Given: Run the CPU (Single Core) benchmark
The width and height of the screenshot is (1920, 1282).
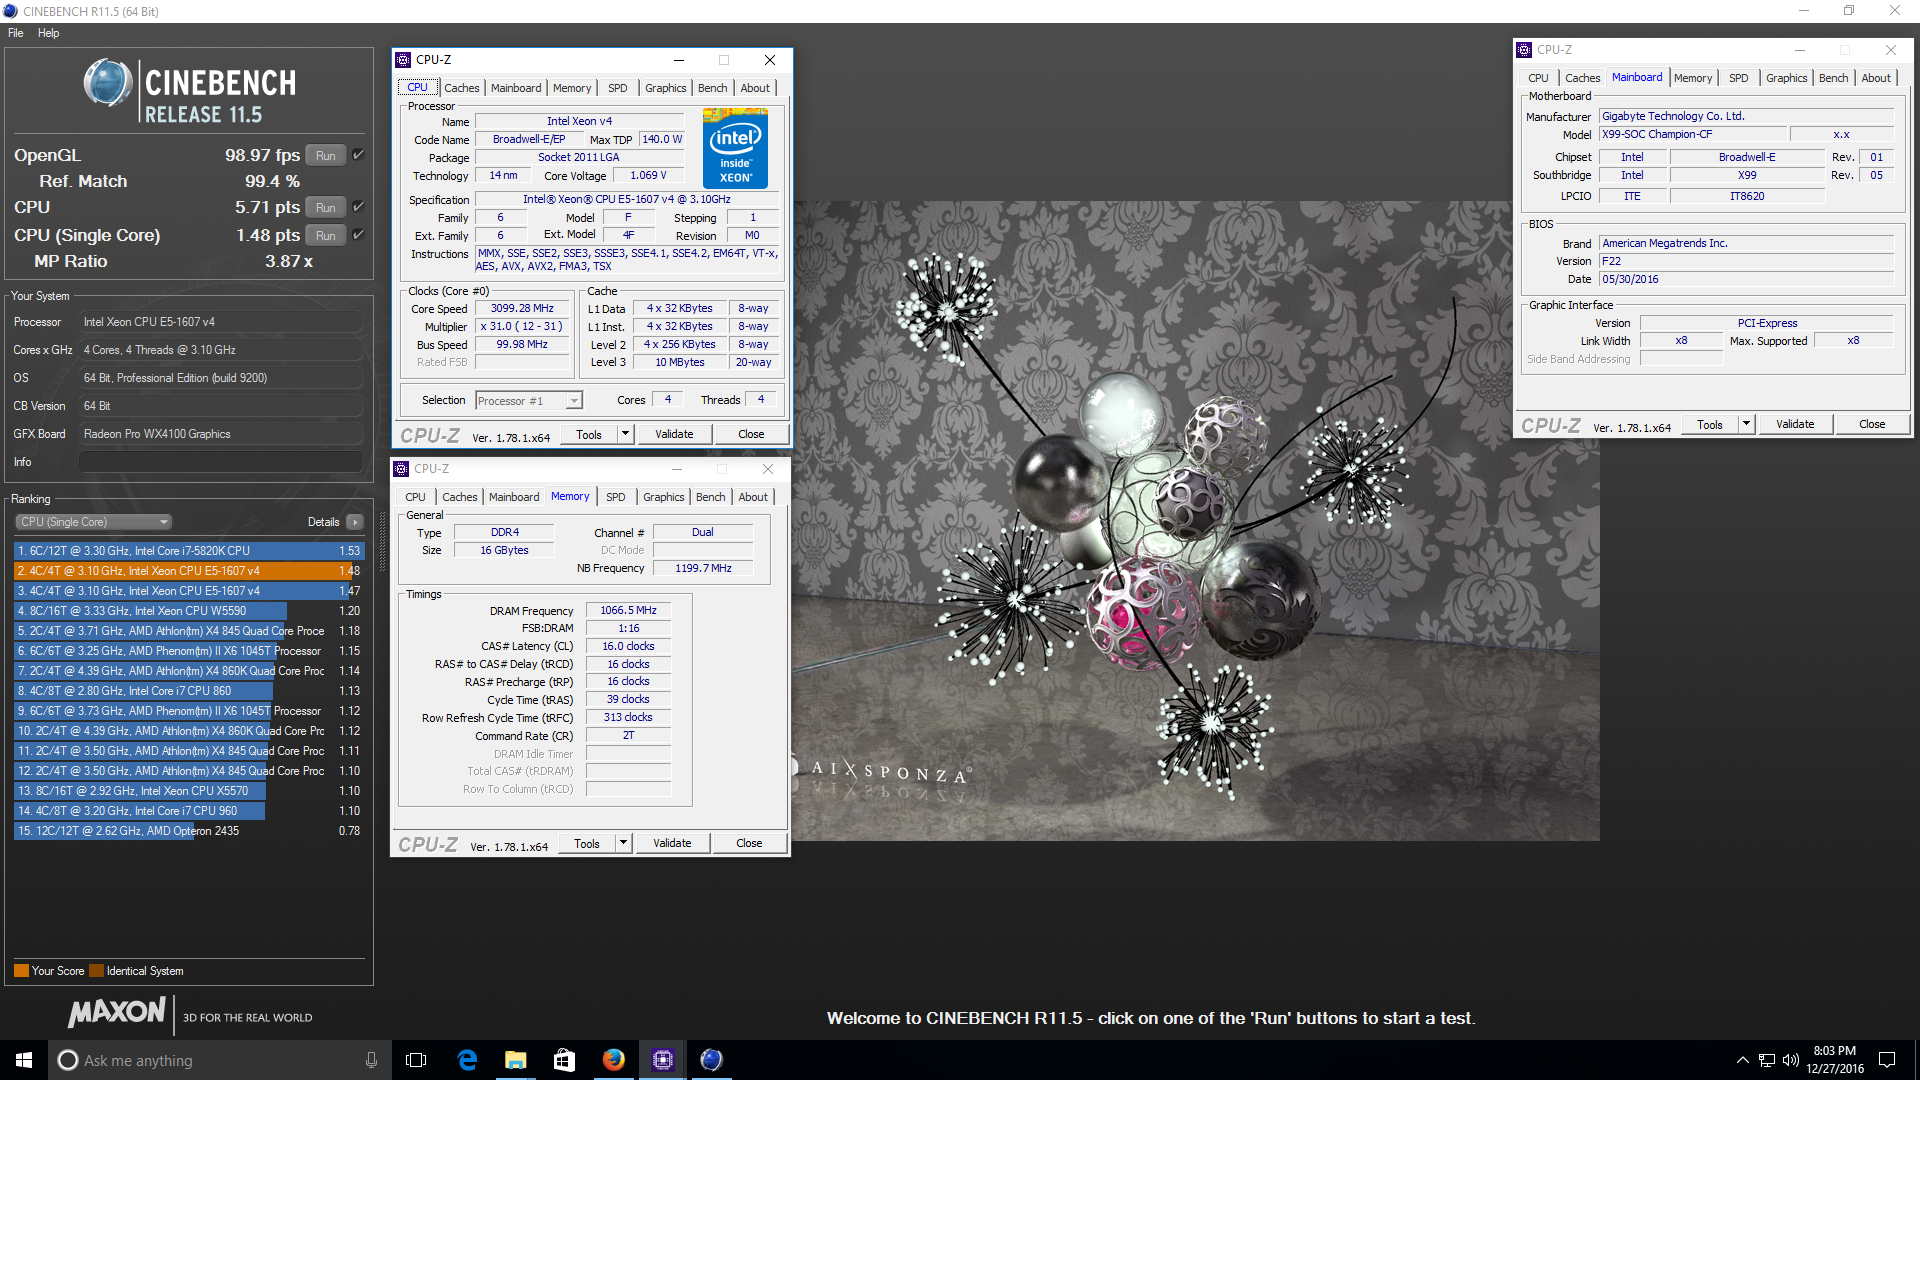Looking at the screenshot, I should point(326,235).
